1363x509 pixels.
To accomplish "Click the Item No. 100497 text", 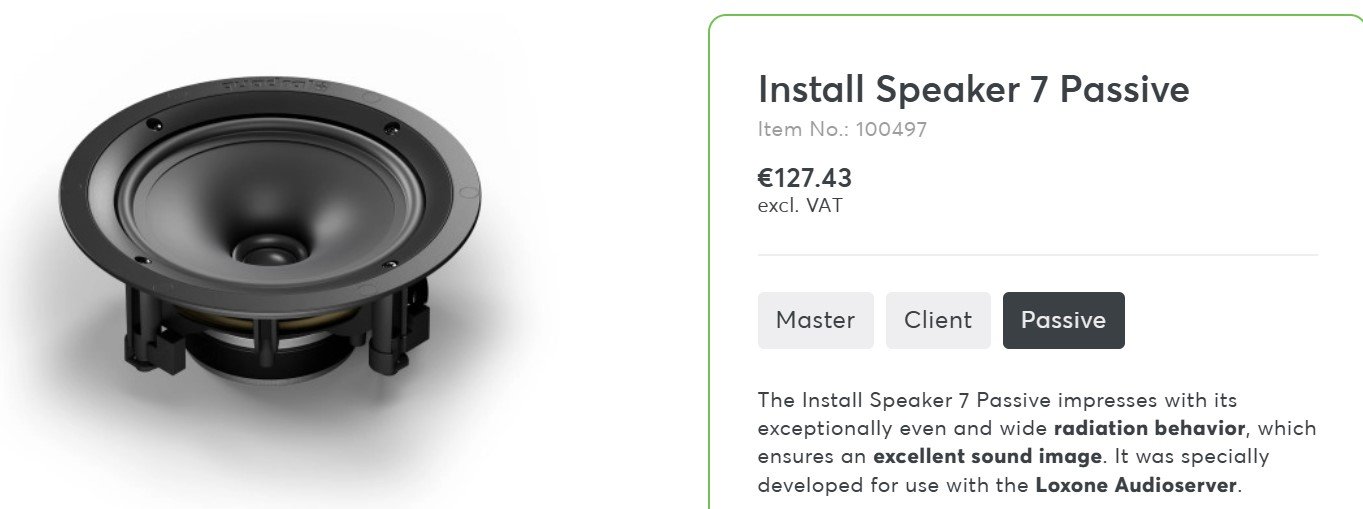I will point(843,129).
